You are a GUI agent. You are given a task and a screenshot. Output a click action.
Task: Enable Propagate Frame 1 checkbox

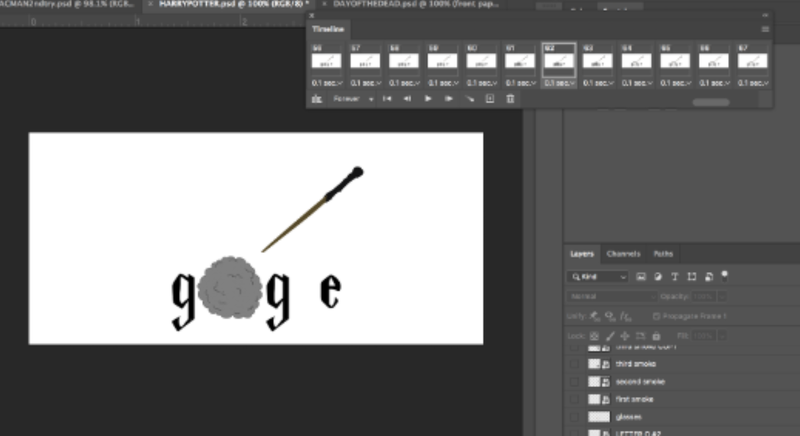click(657, 317)
